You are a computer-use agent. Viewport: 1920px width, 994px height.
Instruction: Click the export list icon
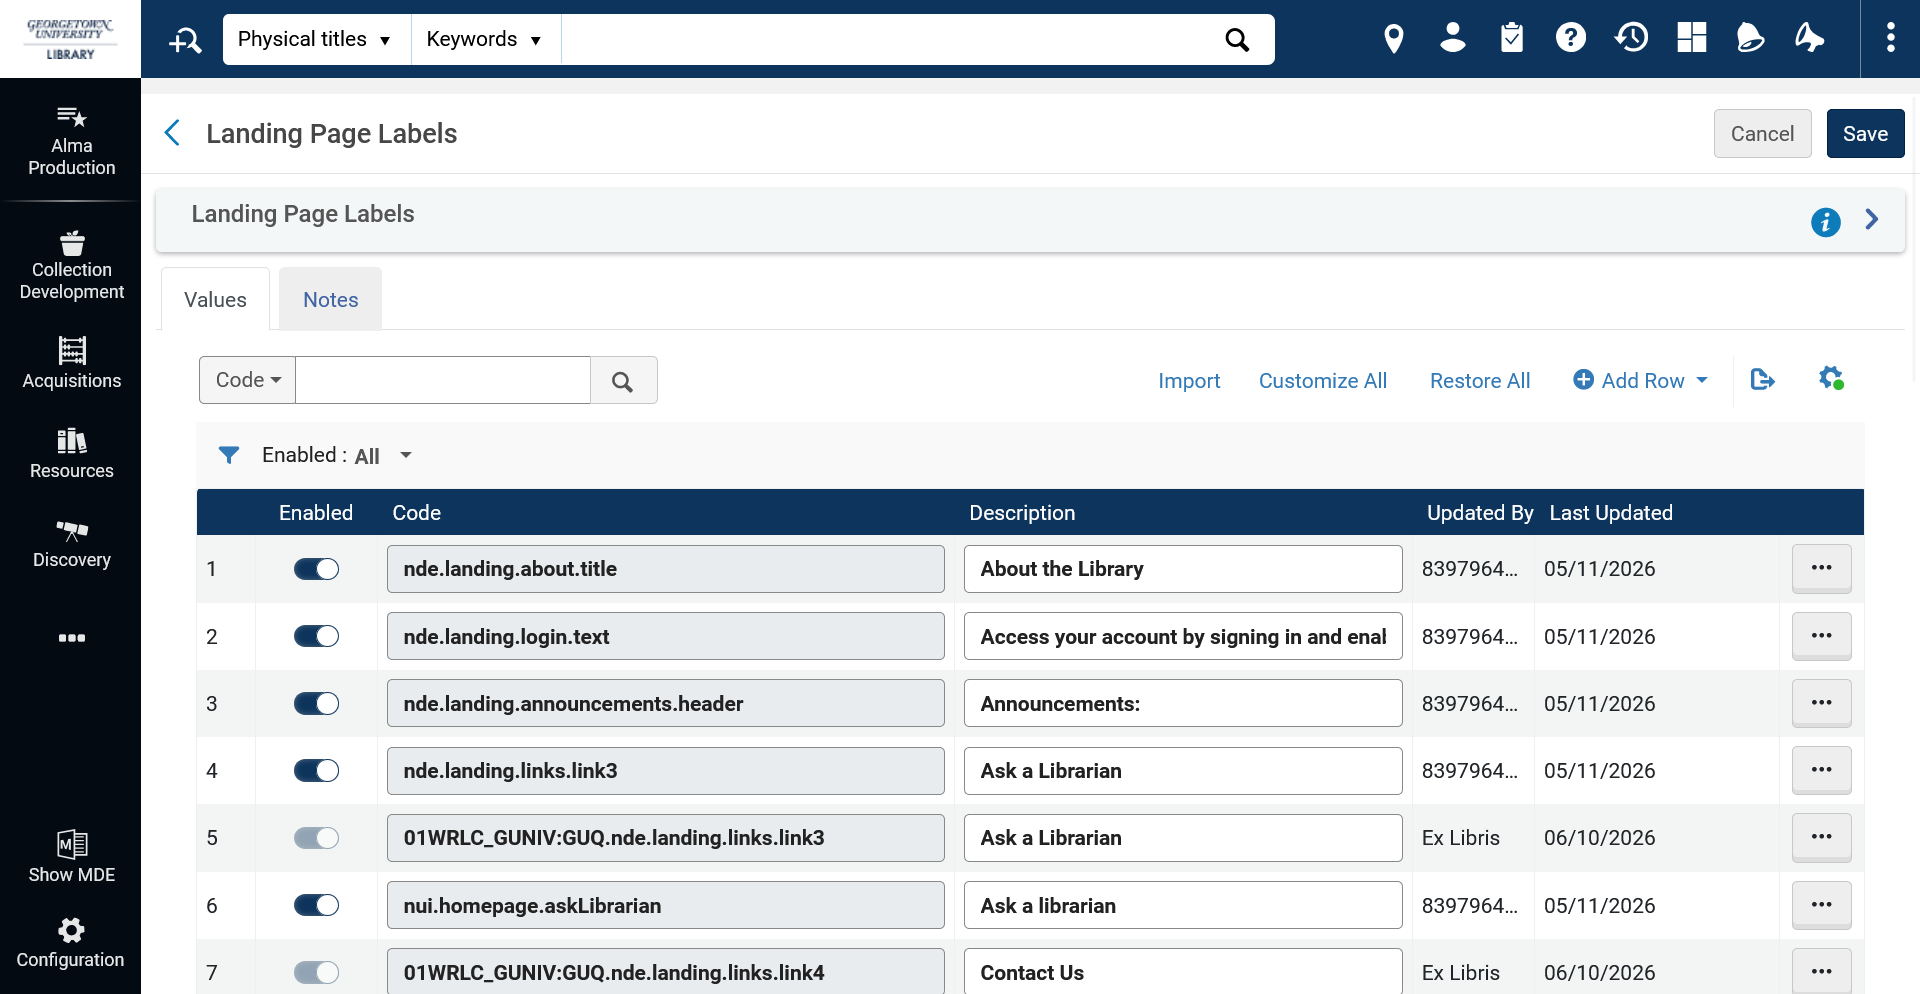click(1762, 379)
